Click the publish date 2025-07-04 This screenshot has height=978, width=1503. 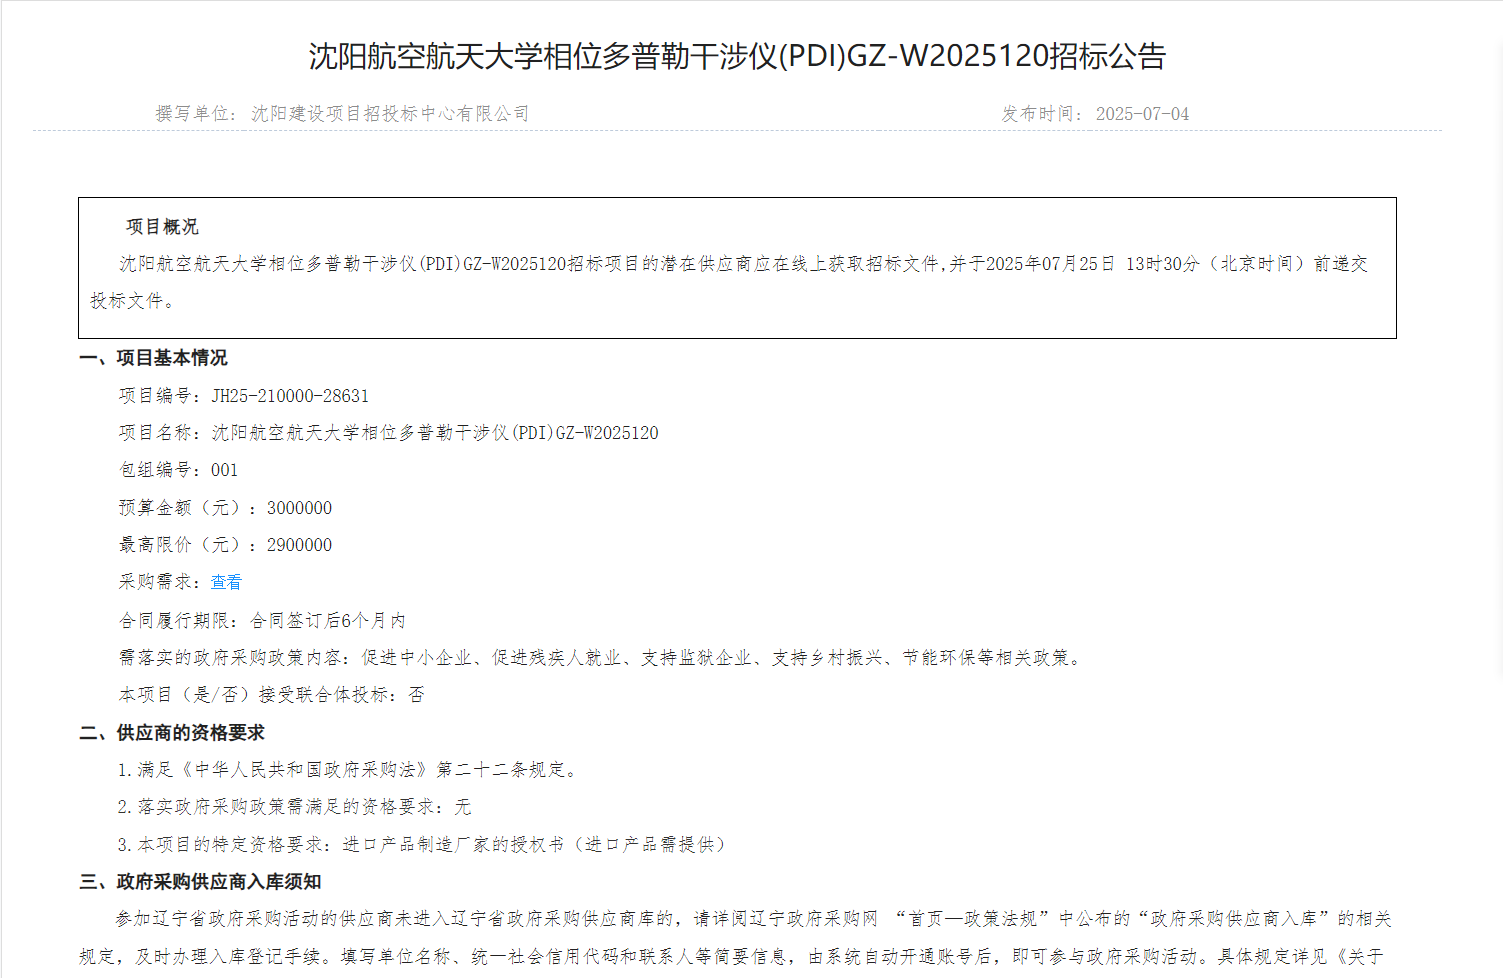[x=1142, y=114]
